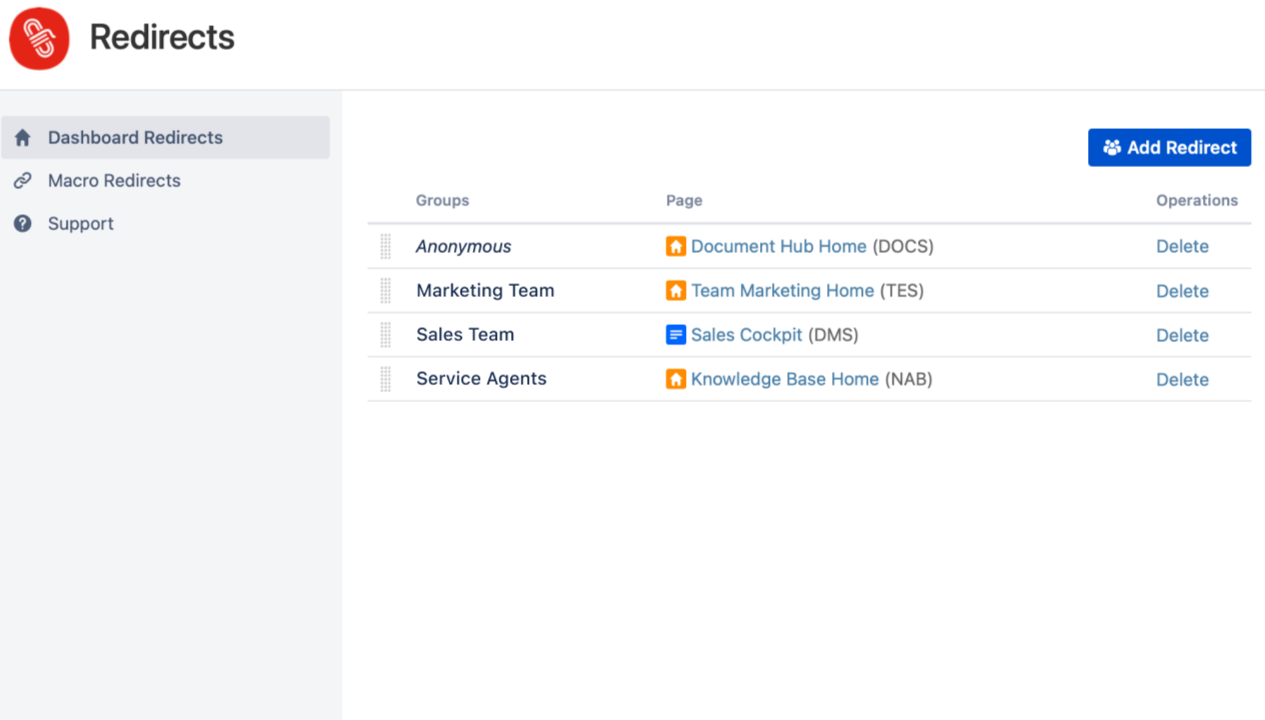Click the question mark Support icon

click(23, 224)
